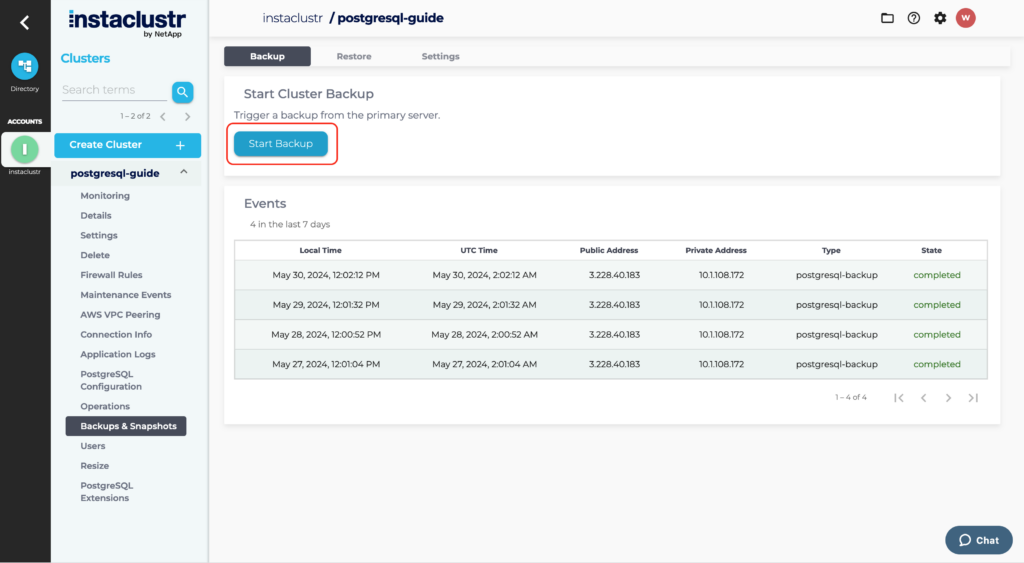Click the cluster search magnifier button
Image resolution: width=1024 pixels, height=563 pixels.
click(x=182, y=92)
